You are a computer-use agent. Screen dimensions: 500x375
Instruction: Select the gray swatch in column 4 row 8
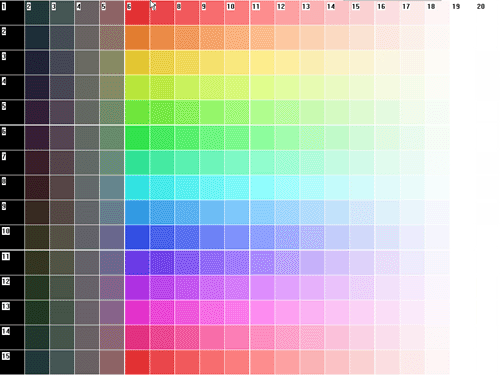click(87, 188)
